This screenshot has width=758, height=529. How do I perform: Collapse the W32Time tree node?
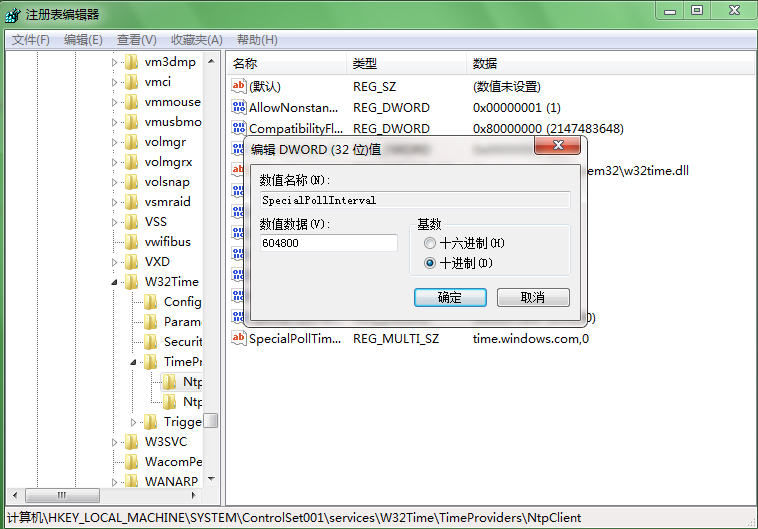[115, 282]
